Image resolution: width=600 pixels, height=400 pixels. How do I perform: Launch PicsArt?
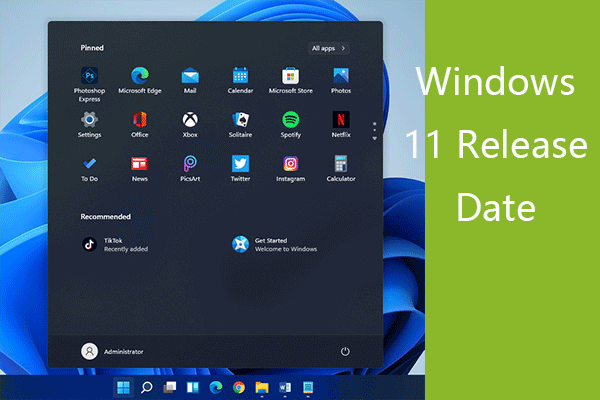[190, 168]
